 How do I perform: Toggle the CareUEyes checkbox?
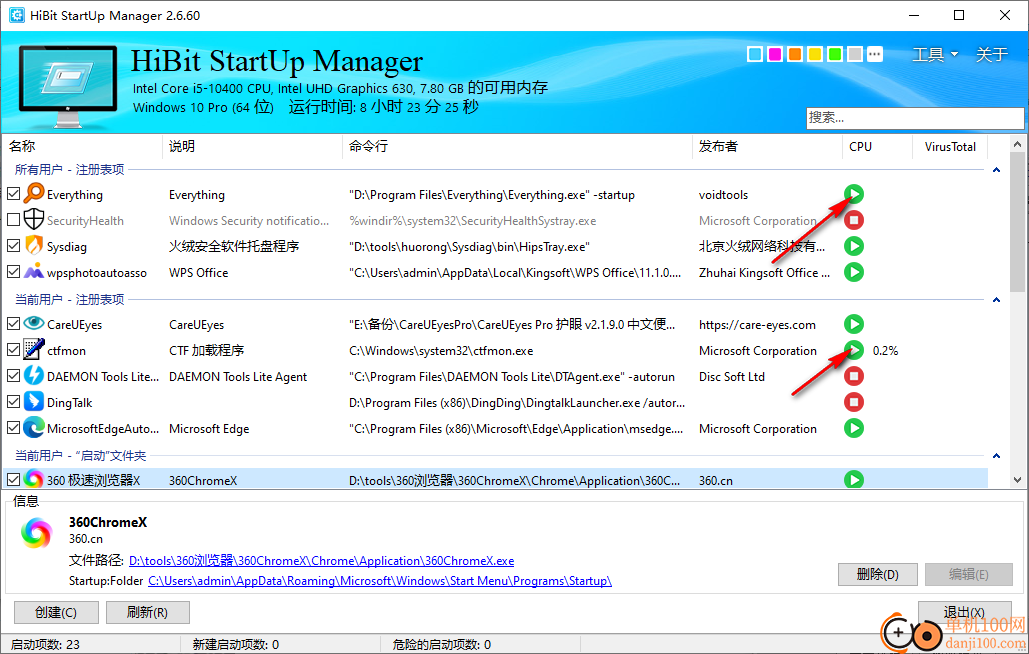click(13, 324)
